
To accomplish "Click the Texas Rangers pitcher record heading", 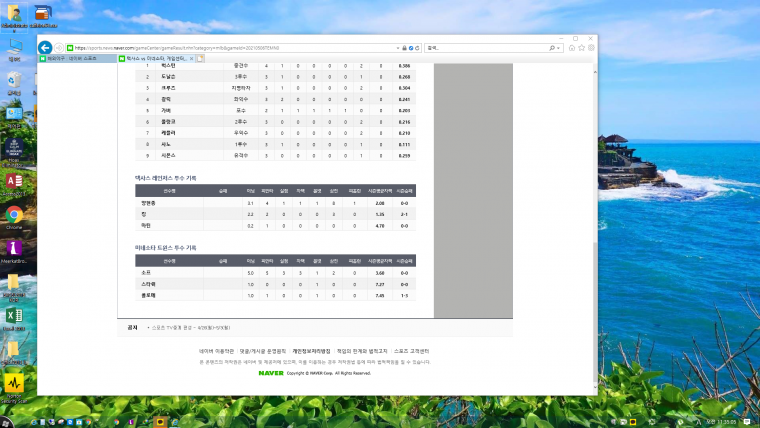I will (x=166, y=178).
